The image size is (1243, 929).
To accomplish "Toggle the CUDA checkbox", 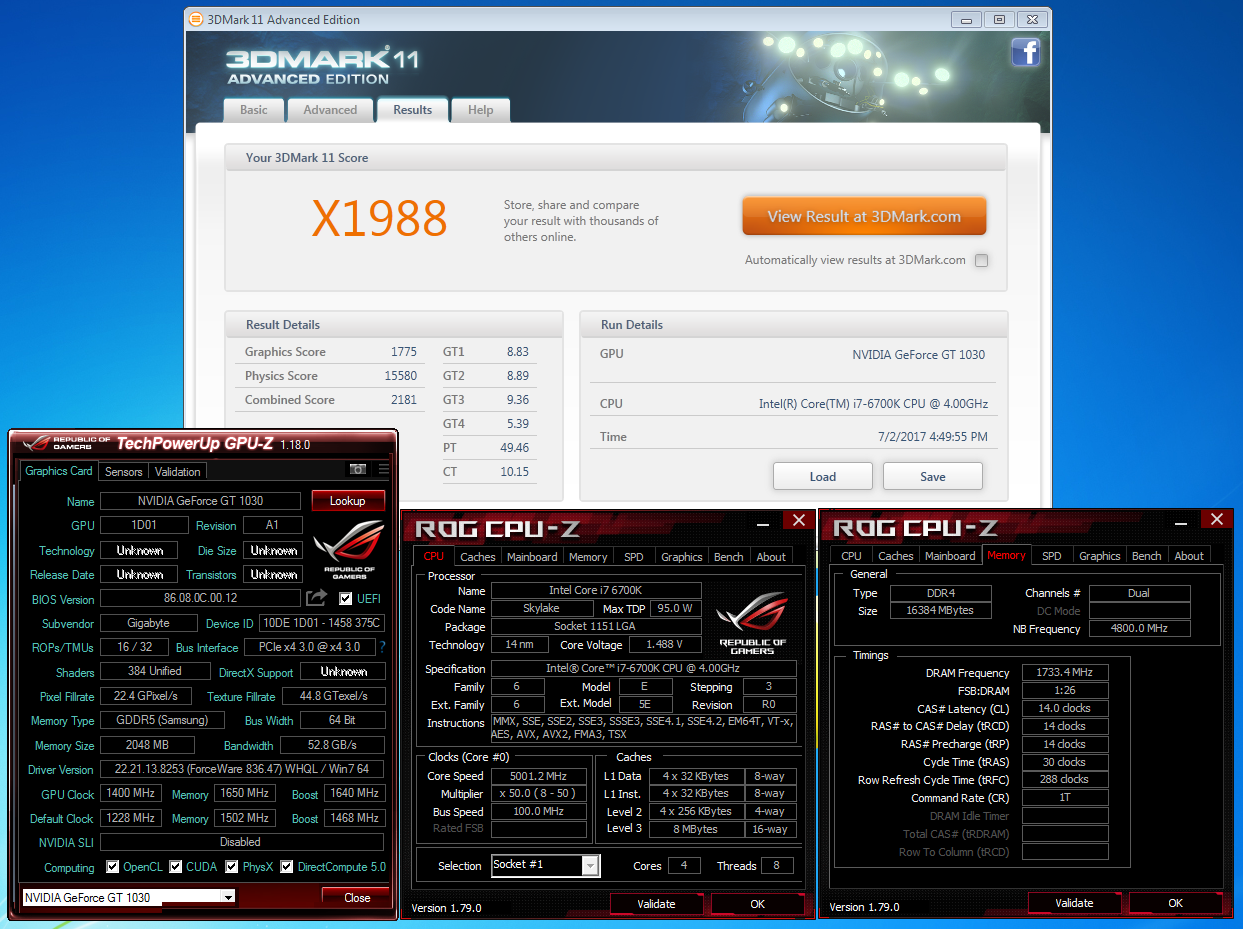I will 176,867.
